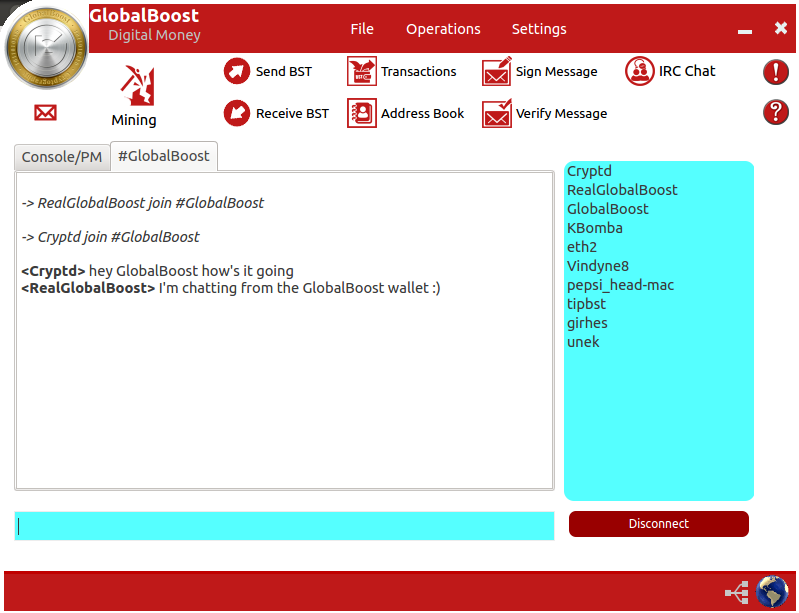Click the Verify Message checkmark icon

[x=497, y=113]
